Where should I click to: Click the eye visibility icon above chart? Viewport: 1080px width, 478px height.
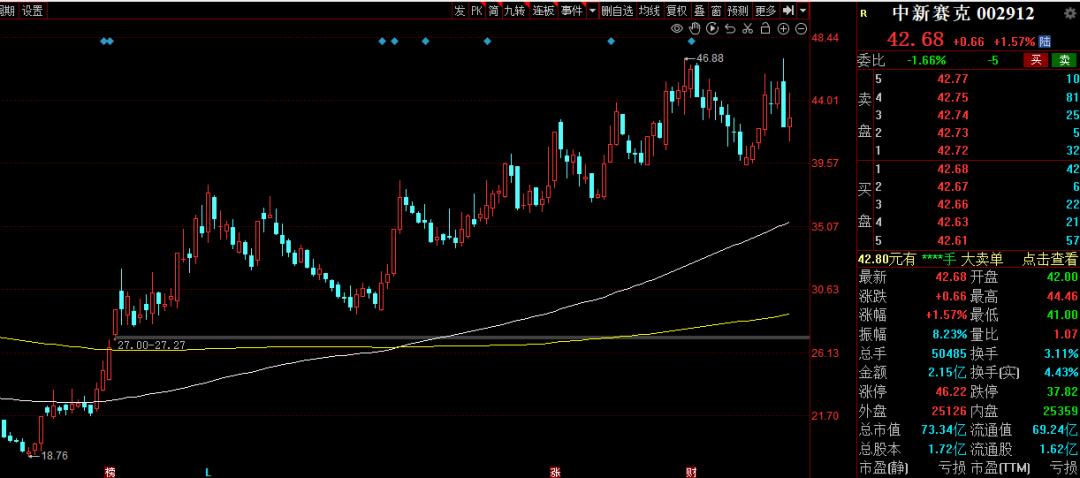677,29
